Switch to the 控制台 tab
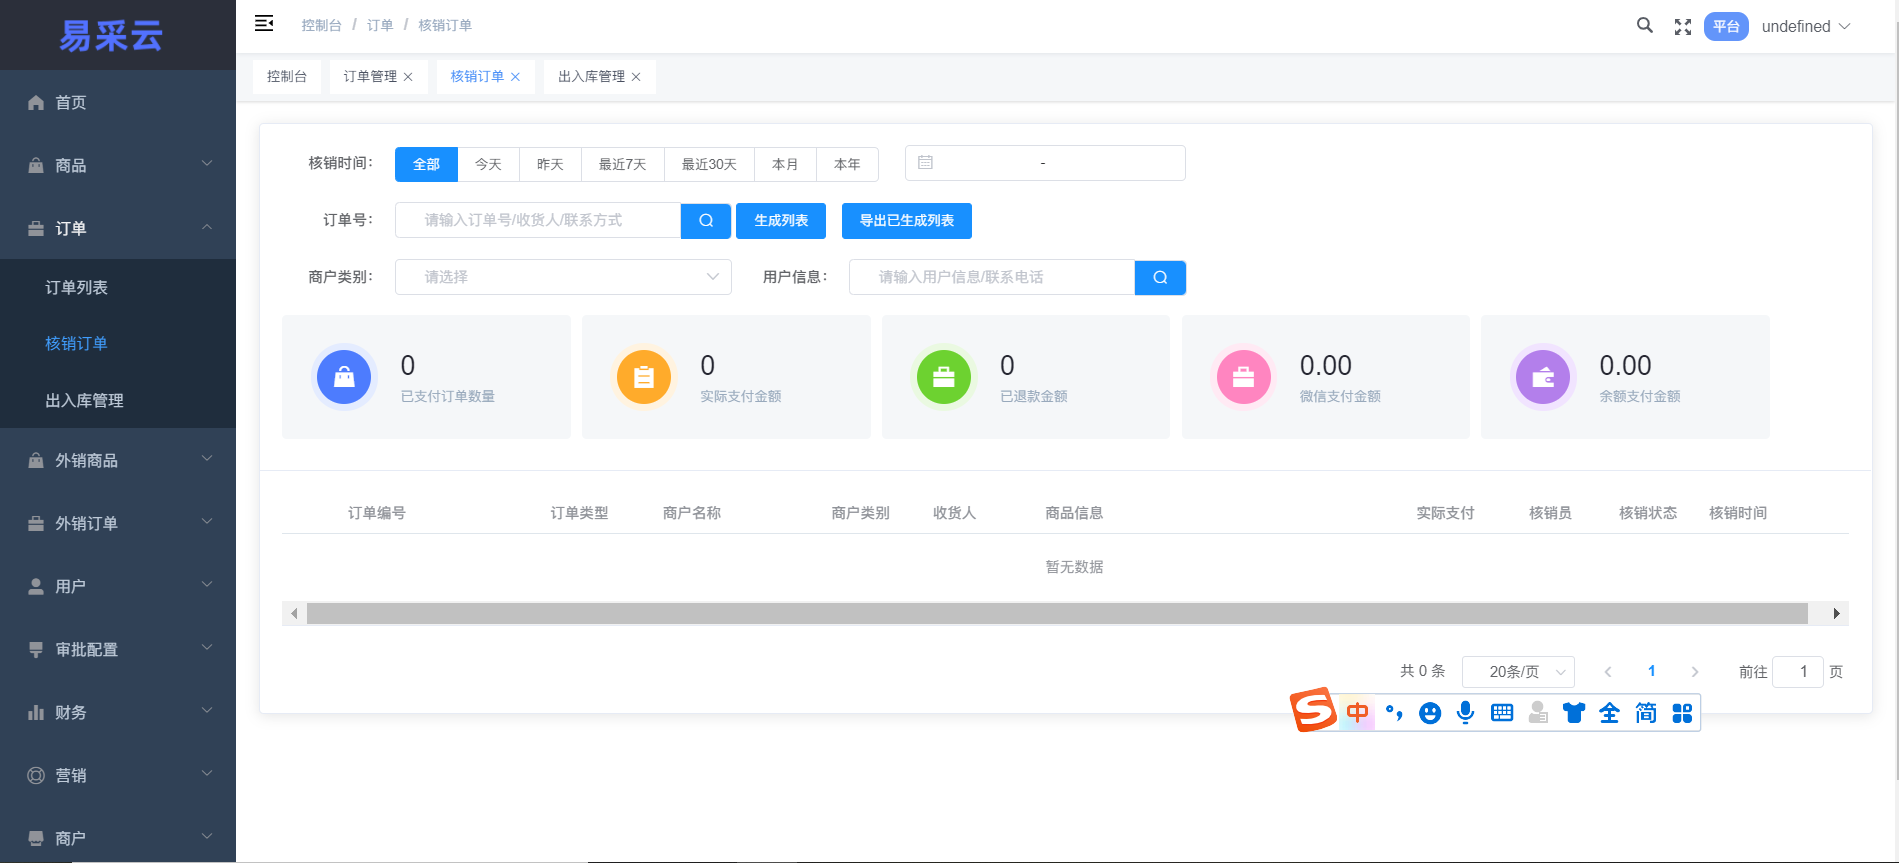This screenshot has width=1899, height=863. pyautogui.click(x=287, y=77)
